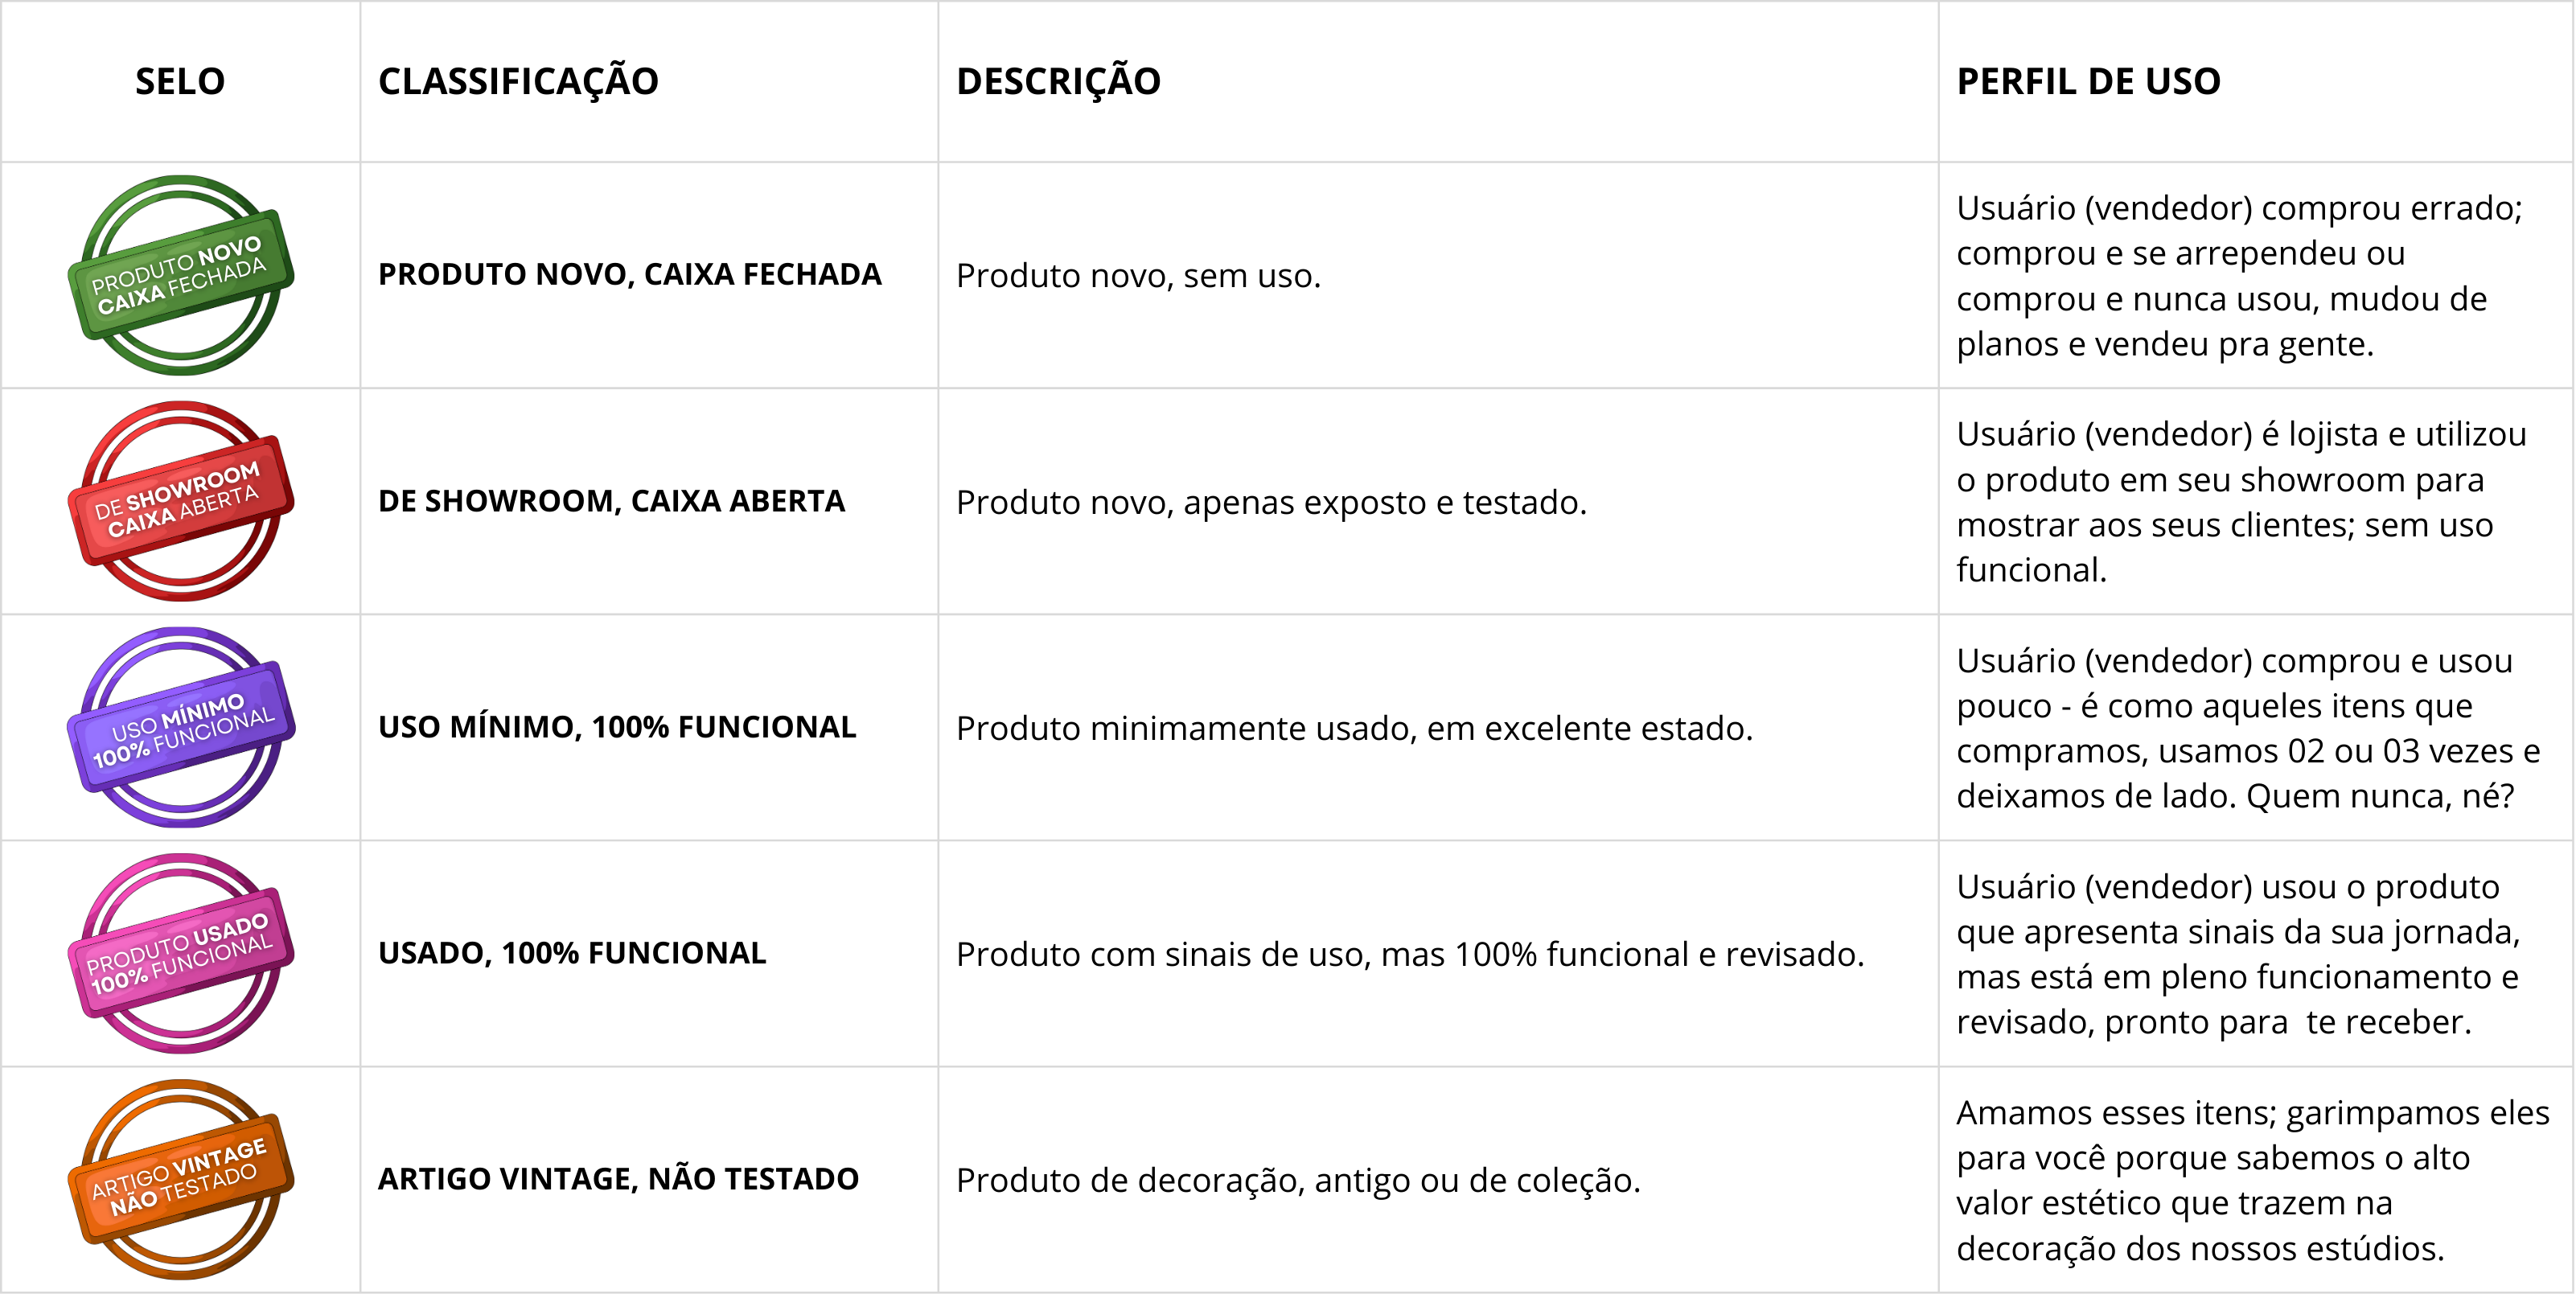Click the "Produto novo, sem uso." description
The width and height of the screenshot is (2576, 1294).
click(1138, 275)
